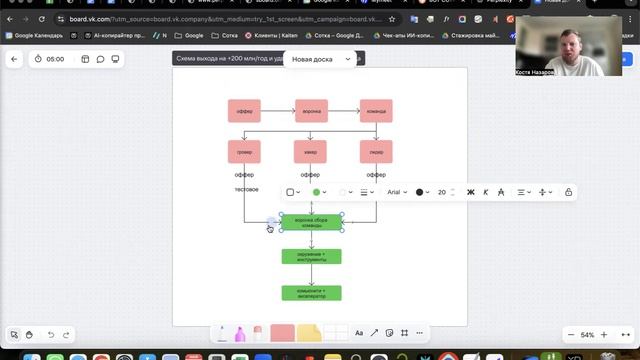Open the Клиенты | Kaiten bookmark
The width and height of the screenshot is (640, 360).
click(271, 36)
